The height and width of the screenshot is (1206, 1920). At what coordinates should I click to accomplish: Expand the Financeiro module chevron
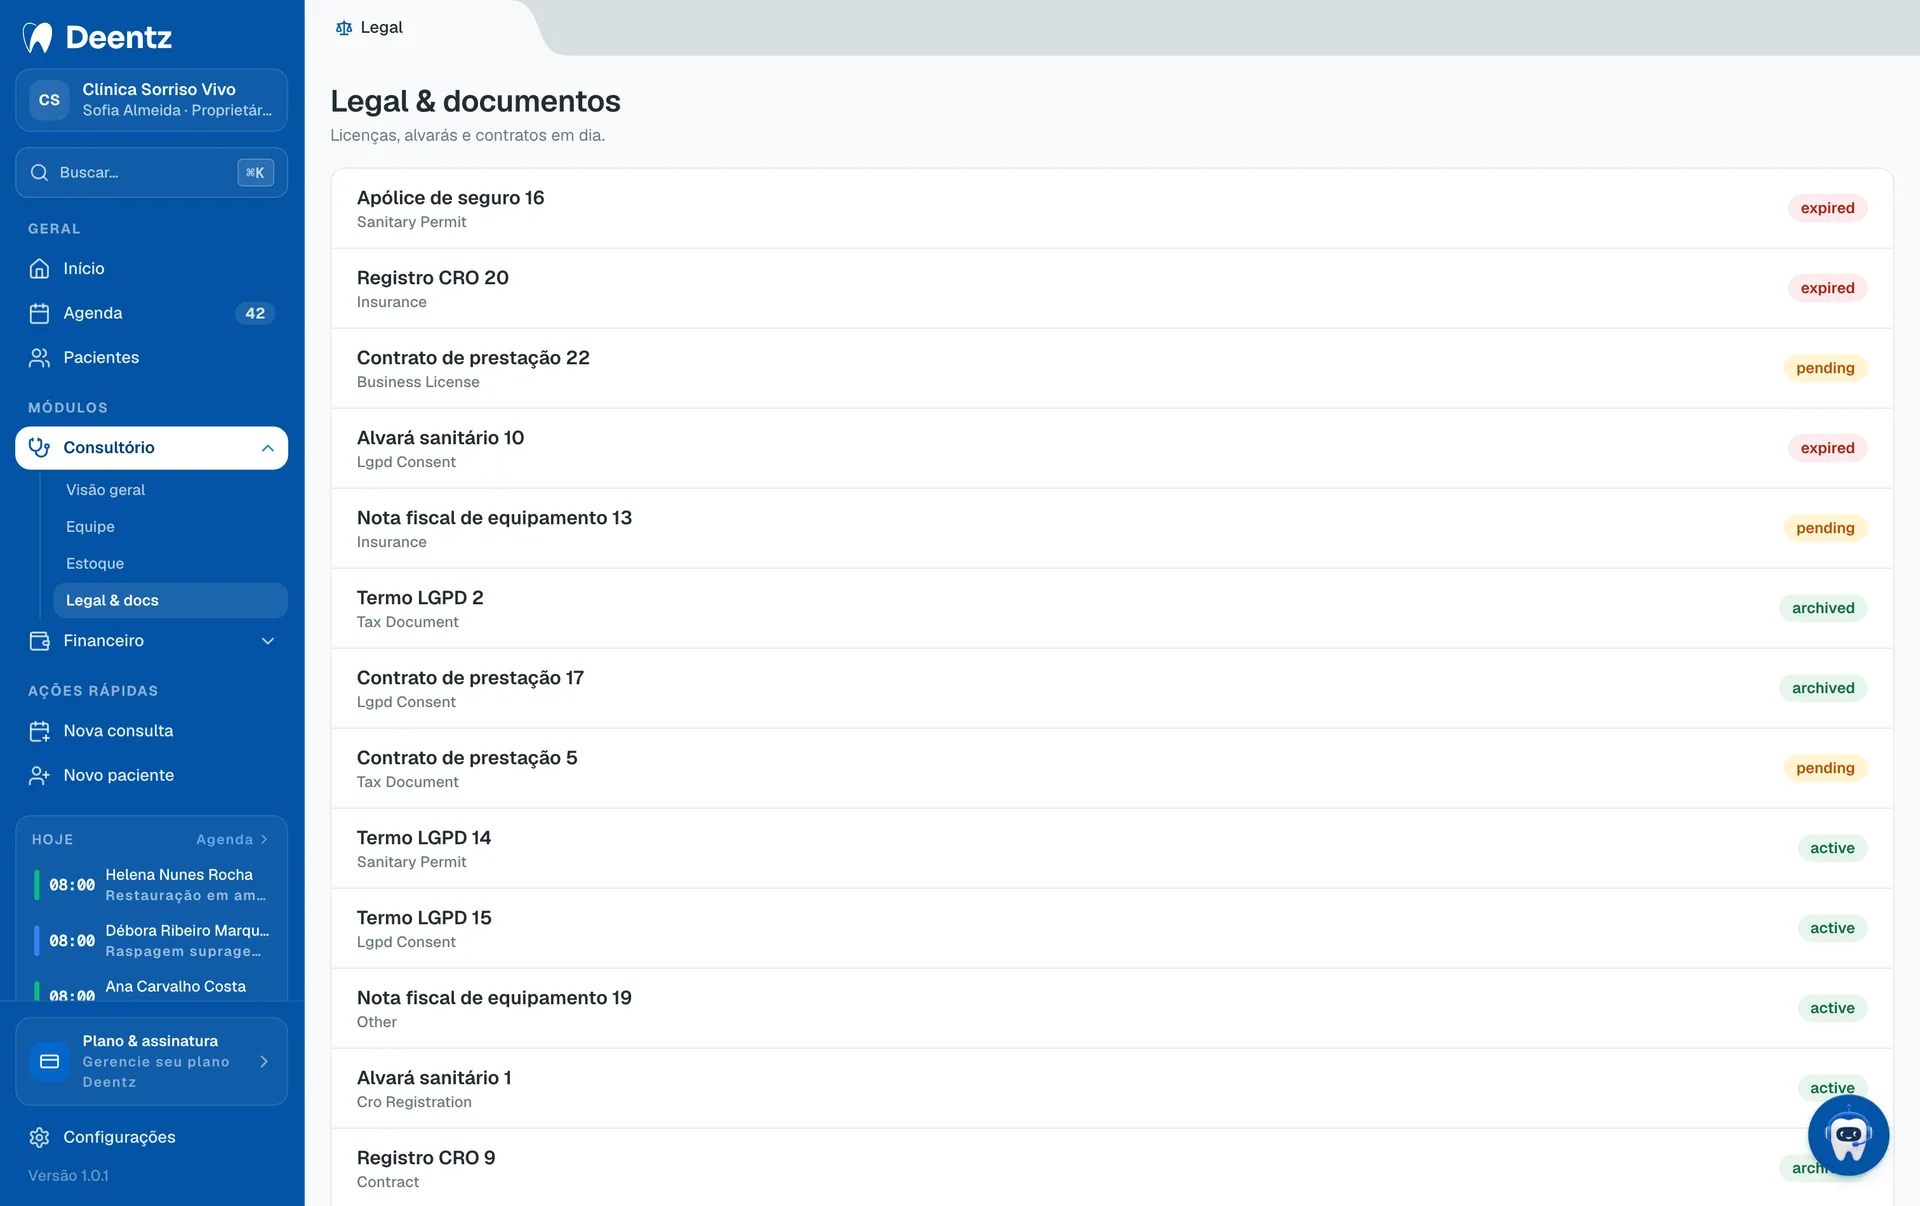pyautogui.click(x=267, y=641)
